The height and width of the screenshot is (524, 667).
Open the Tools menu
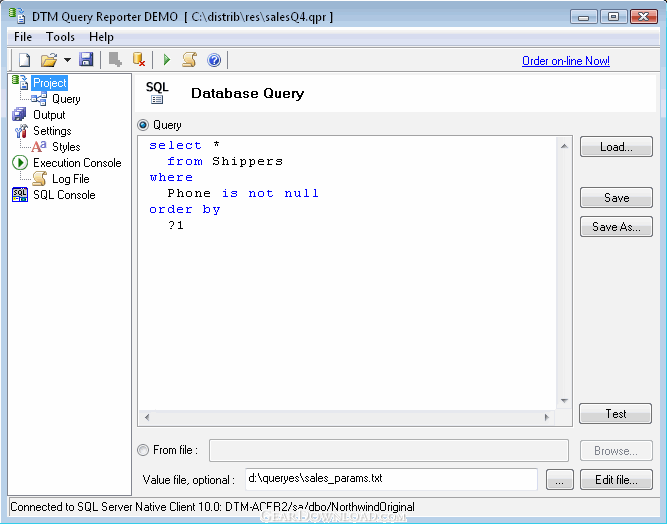tap(60, 37)
